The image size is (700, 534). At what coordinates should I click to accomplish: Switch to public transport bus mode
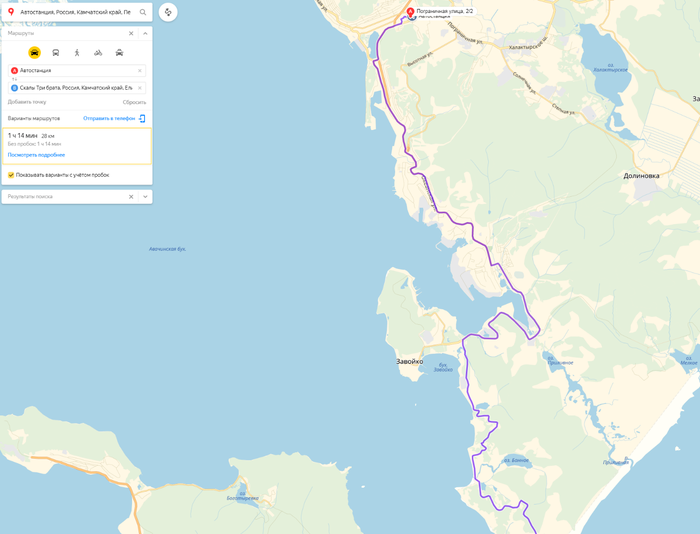coord(56,53)
